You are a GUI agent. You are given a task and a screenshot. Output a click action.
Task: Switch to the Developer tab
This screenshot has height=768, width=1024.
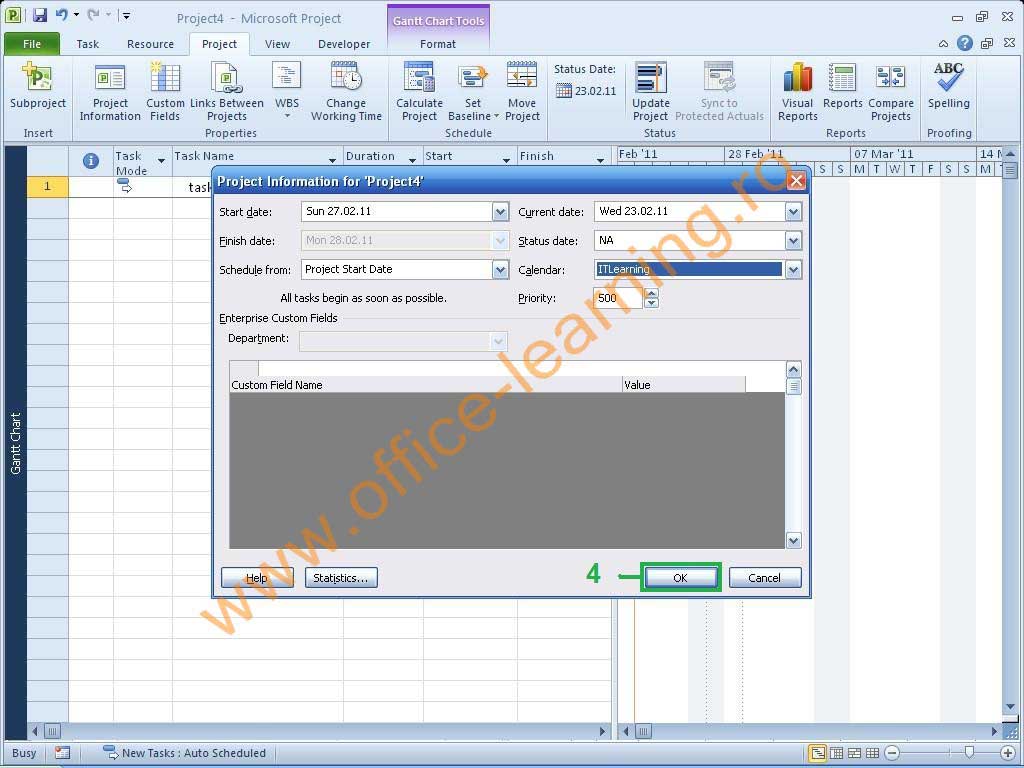coord(344,44)
